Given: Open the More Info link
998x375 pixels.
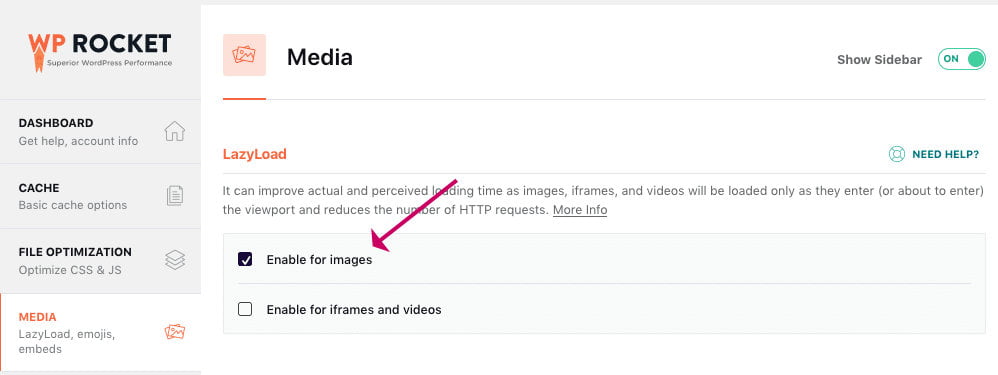Looking at the screenshot, I should pos(580,210).
